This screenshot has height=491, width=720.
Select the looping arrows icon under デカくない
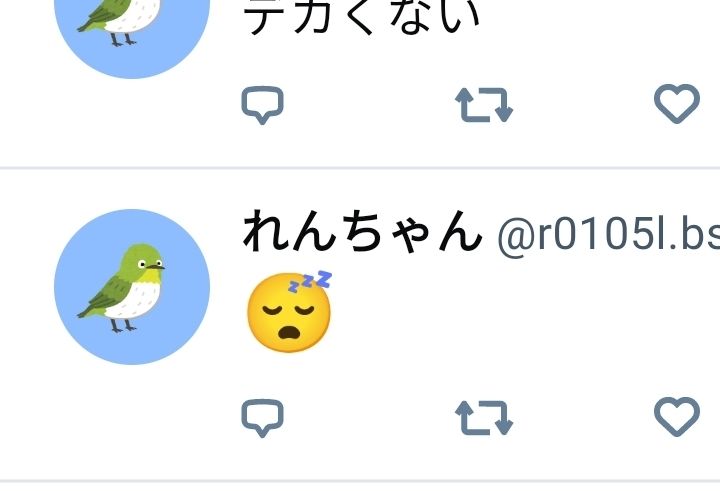pos(484,105)
